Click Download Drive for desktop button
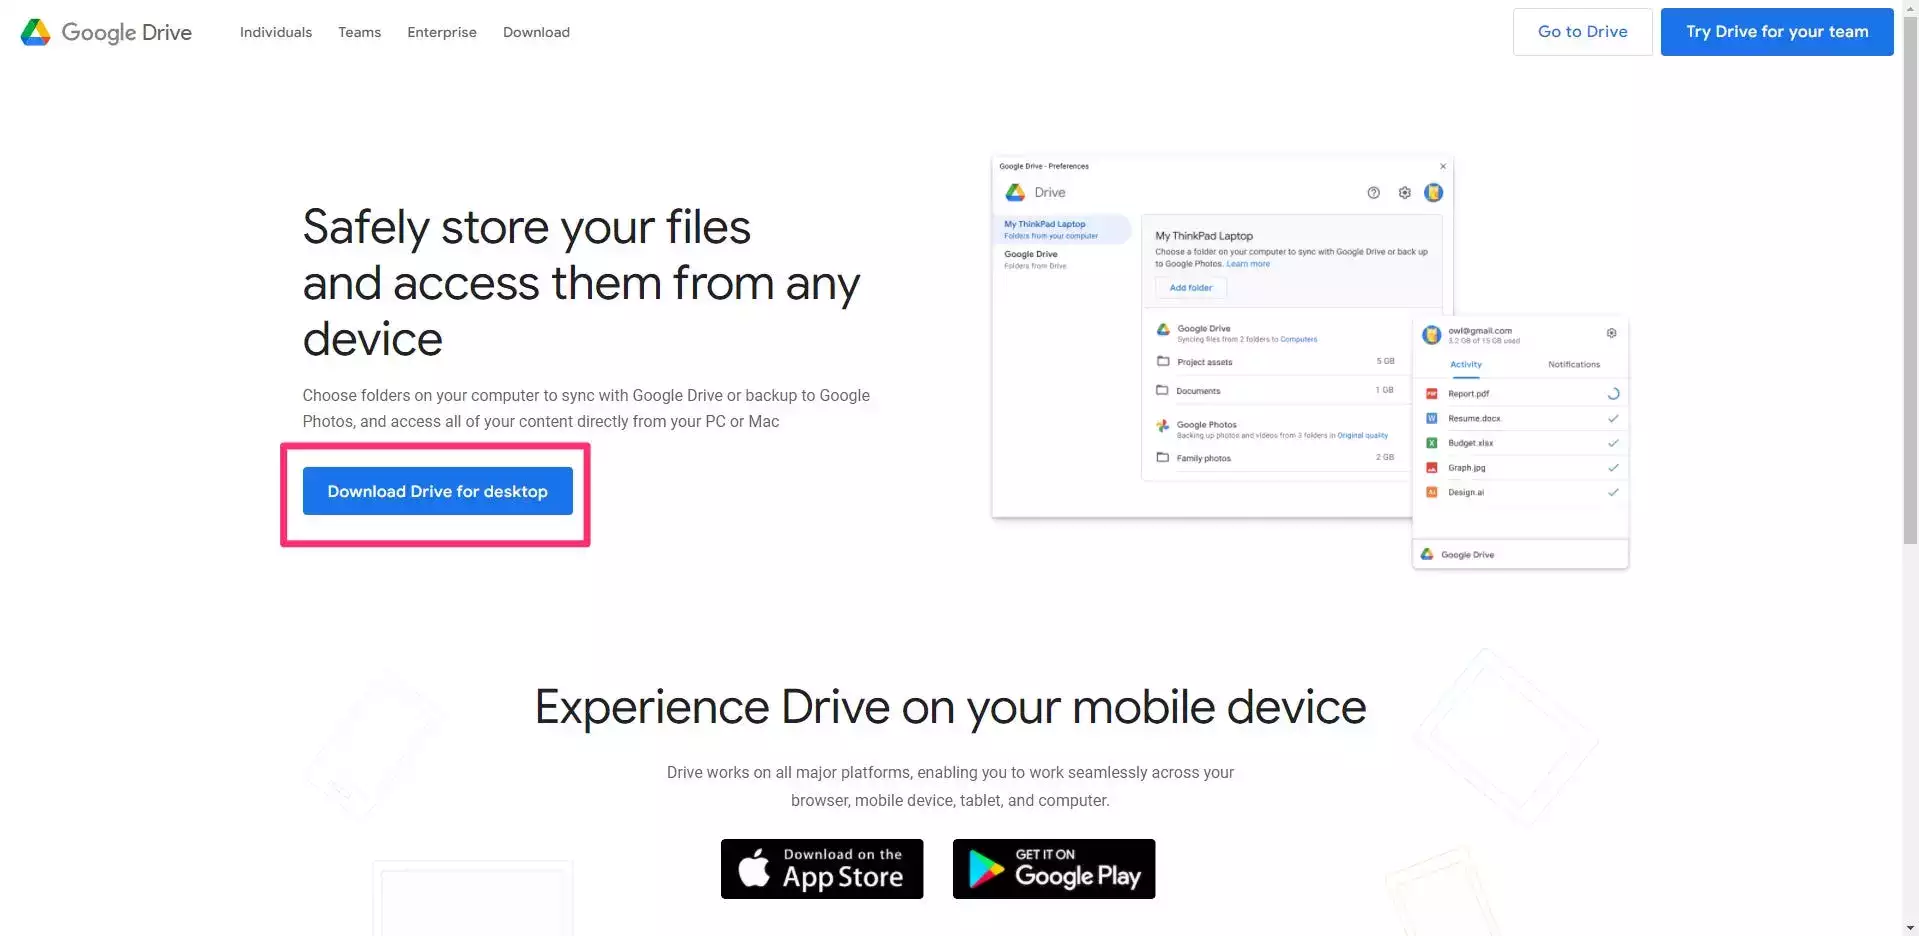1919x936 pixels. (437, 491)
